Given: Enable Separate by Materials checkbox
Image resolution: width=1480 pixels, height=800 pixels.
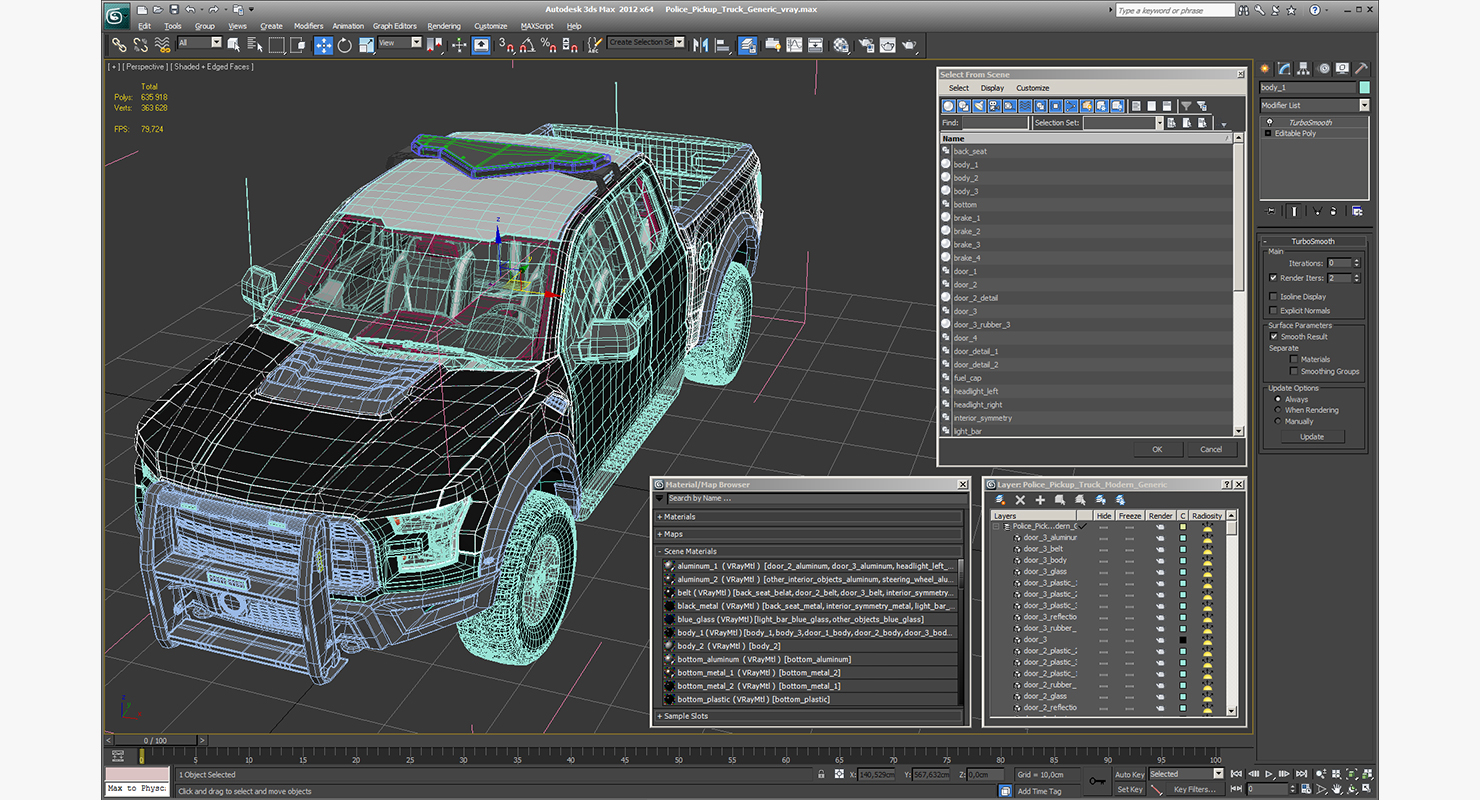Looking at the screenshot, I should pyautogui.click(x=1293, y=359).
